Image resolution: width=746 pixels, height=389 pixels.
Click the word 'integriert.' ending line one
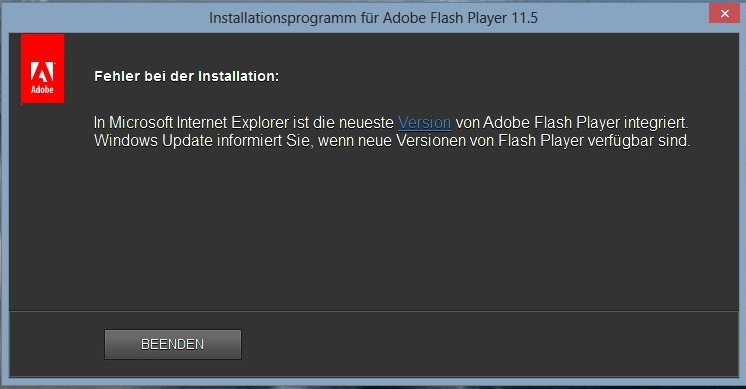click(x=656, y=123)
